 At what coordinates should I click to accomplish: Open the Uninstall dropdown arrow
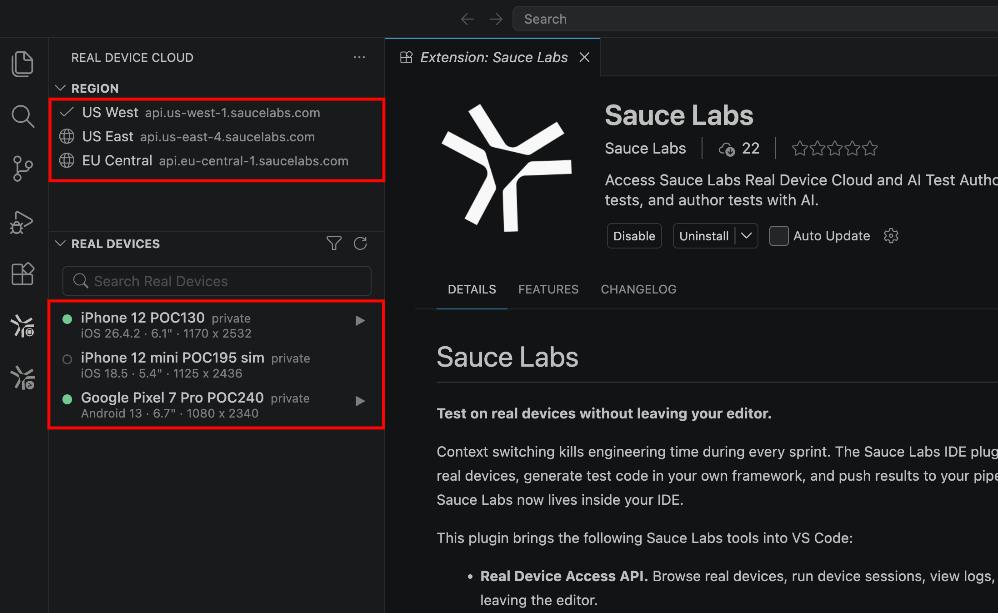pyautogui.click(x=747, y=236)
